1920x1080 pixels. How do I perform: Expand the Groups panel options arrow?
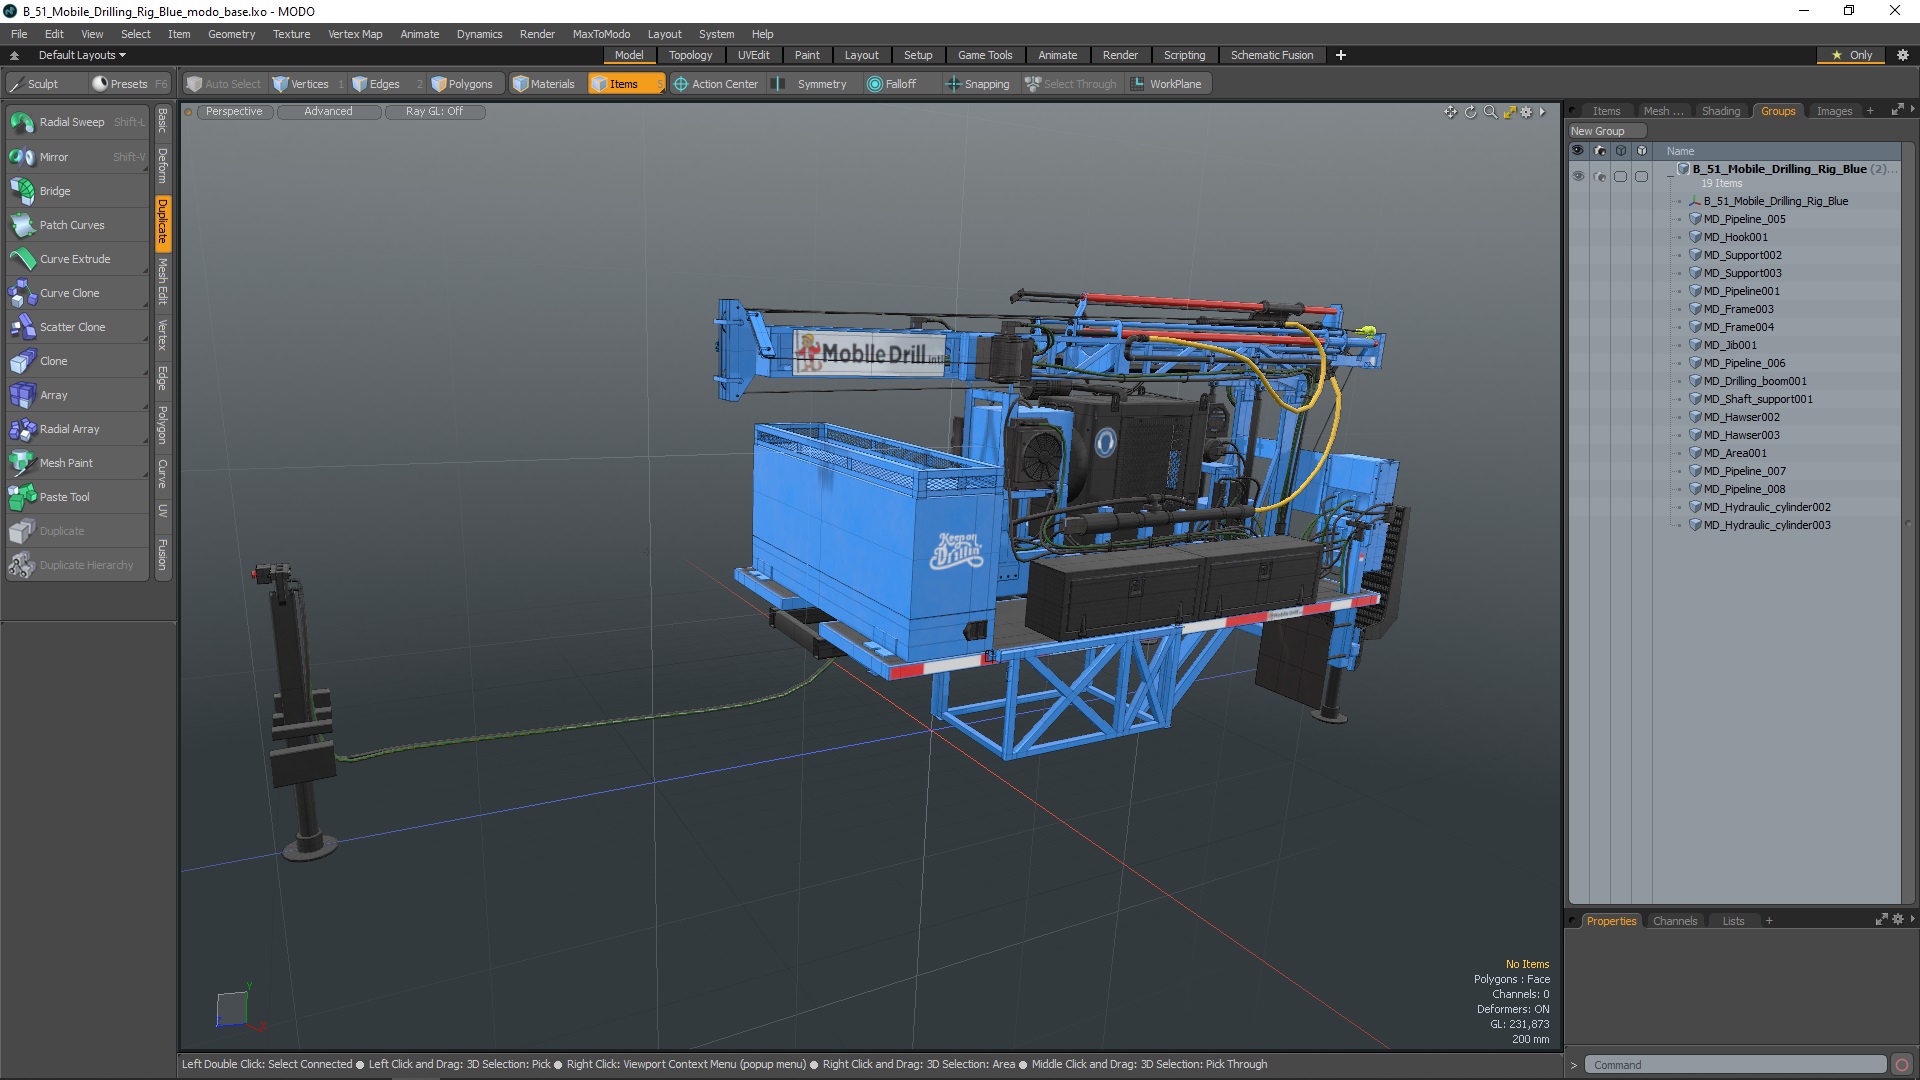tap(1912, 109)
